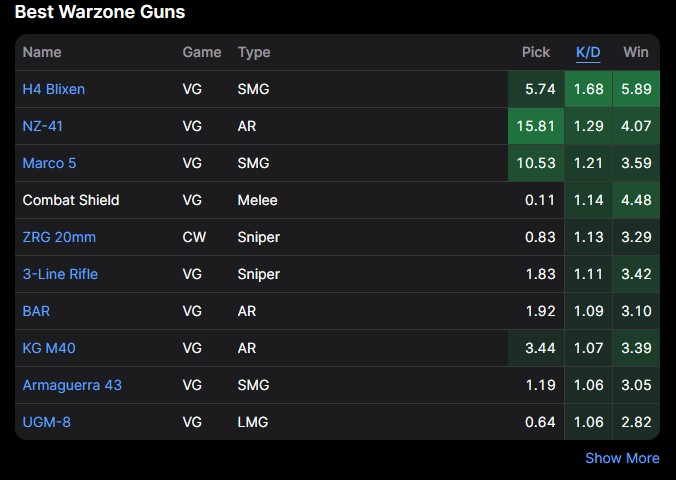Open the H4 Blixen weapon link

click(54, 89)
